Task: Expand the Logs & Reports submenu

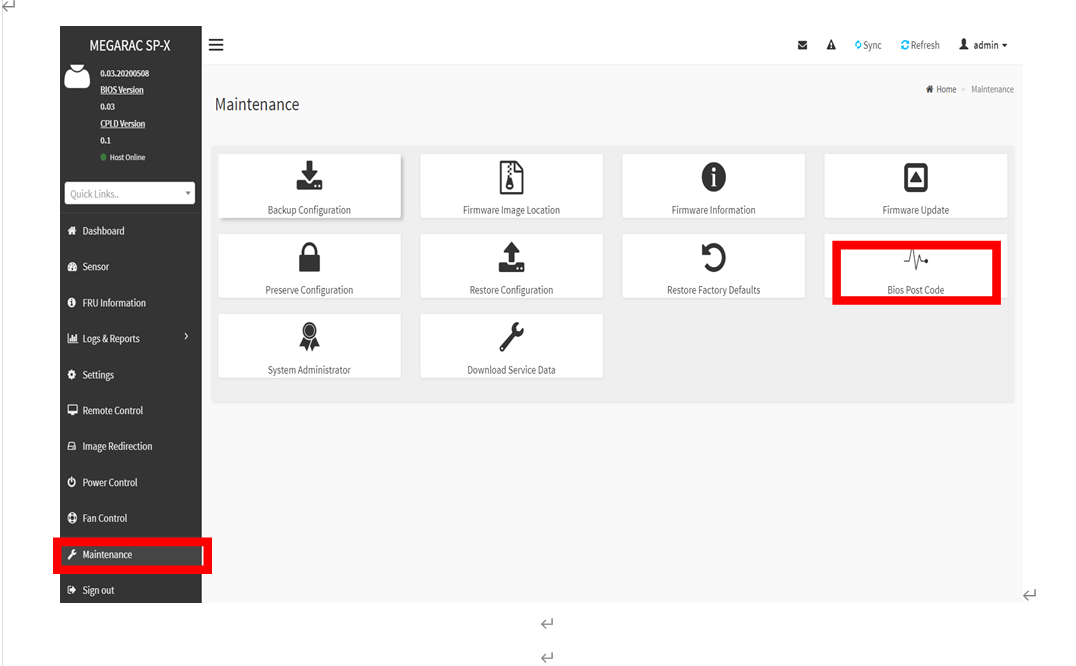Action: [129, 338]
